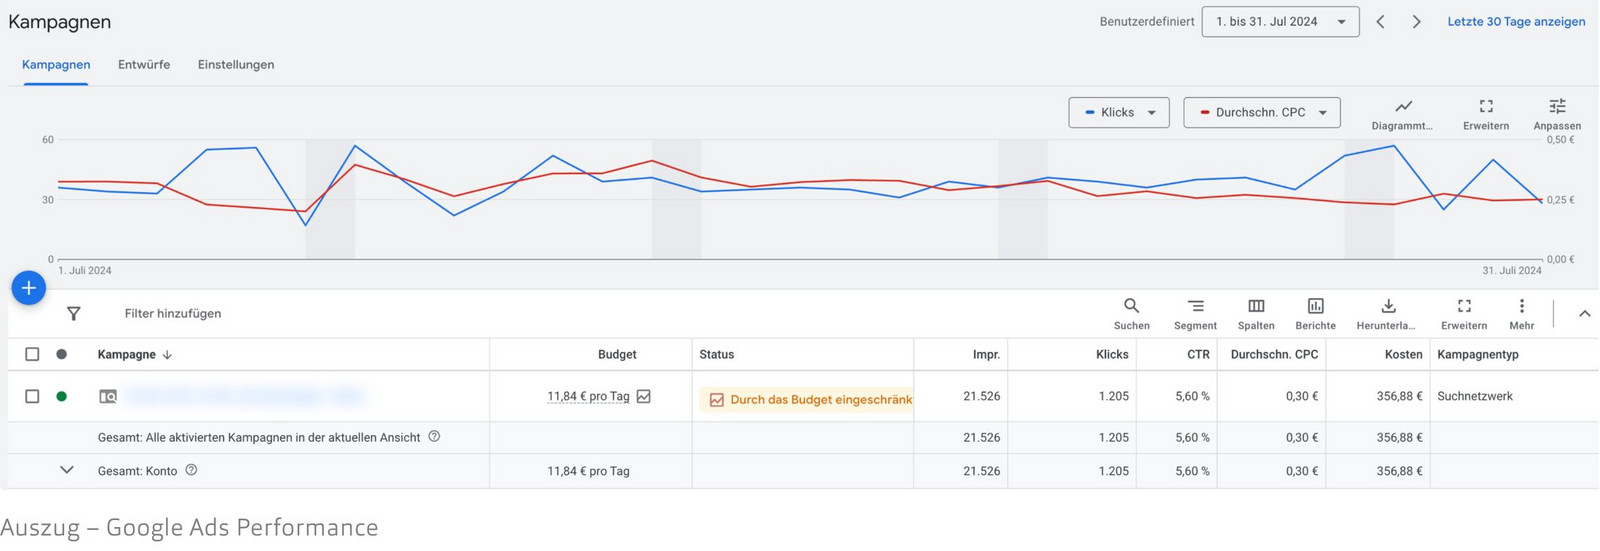Open Spalten column settings icon

(x=1256, y=306)
